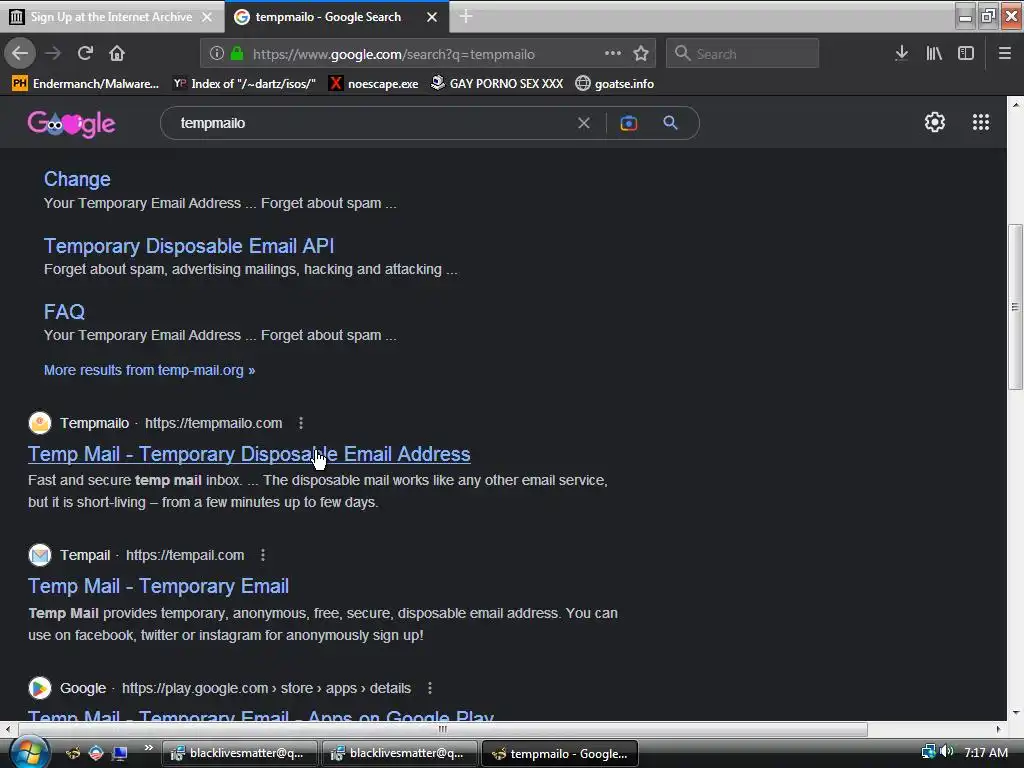This screenshot has height=768, width=1024.
Task: Click the Tempail envelope favicon
Action: click(x=40, y=555)
